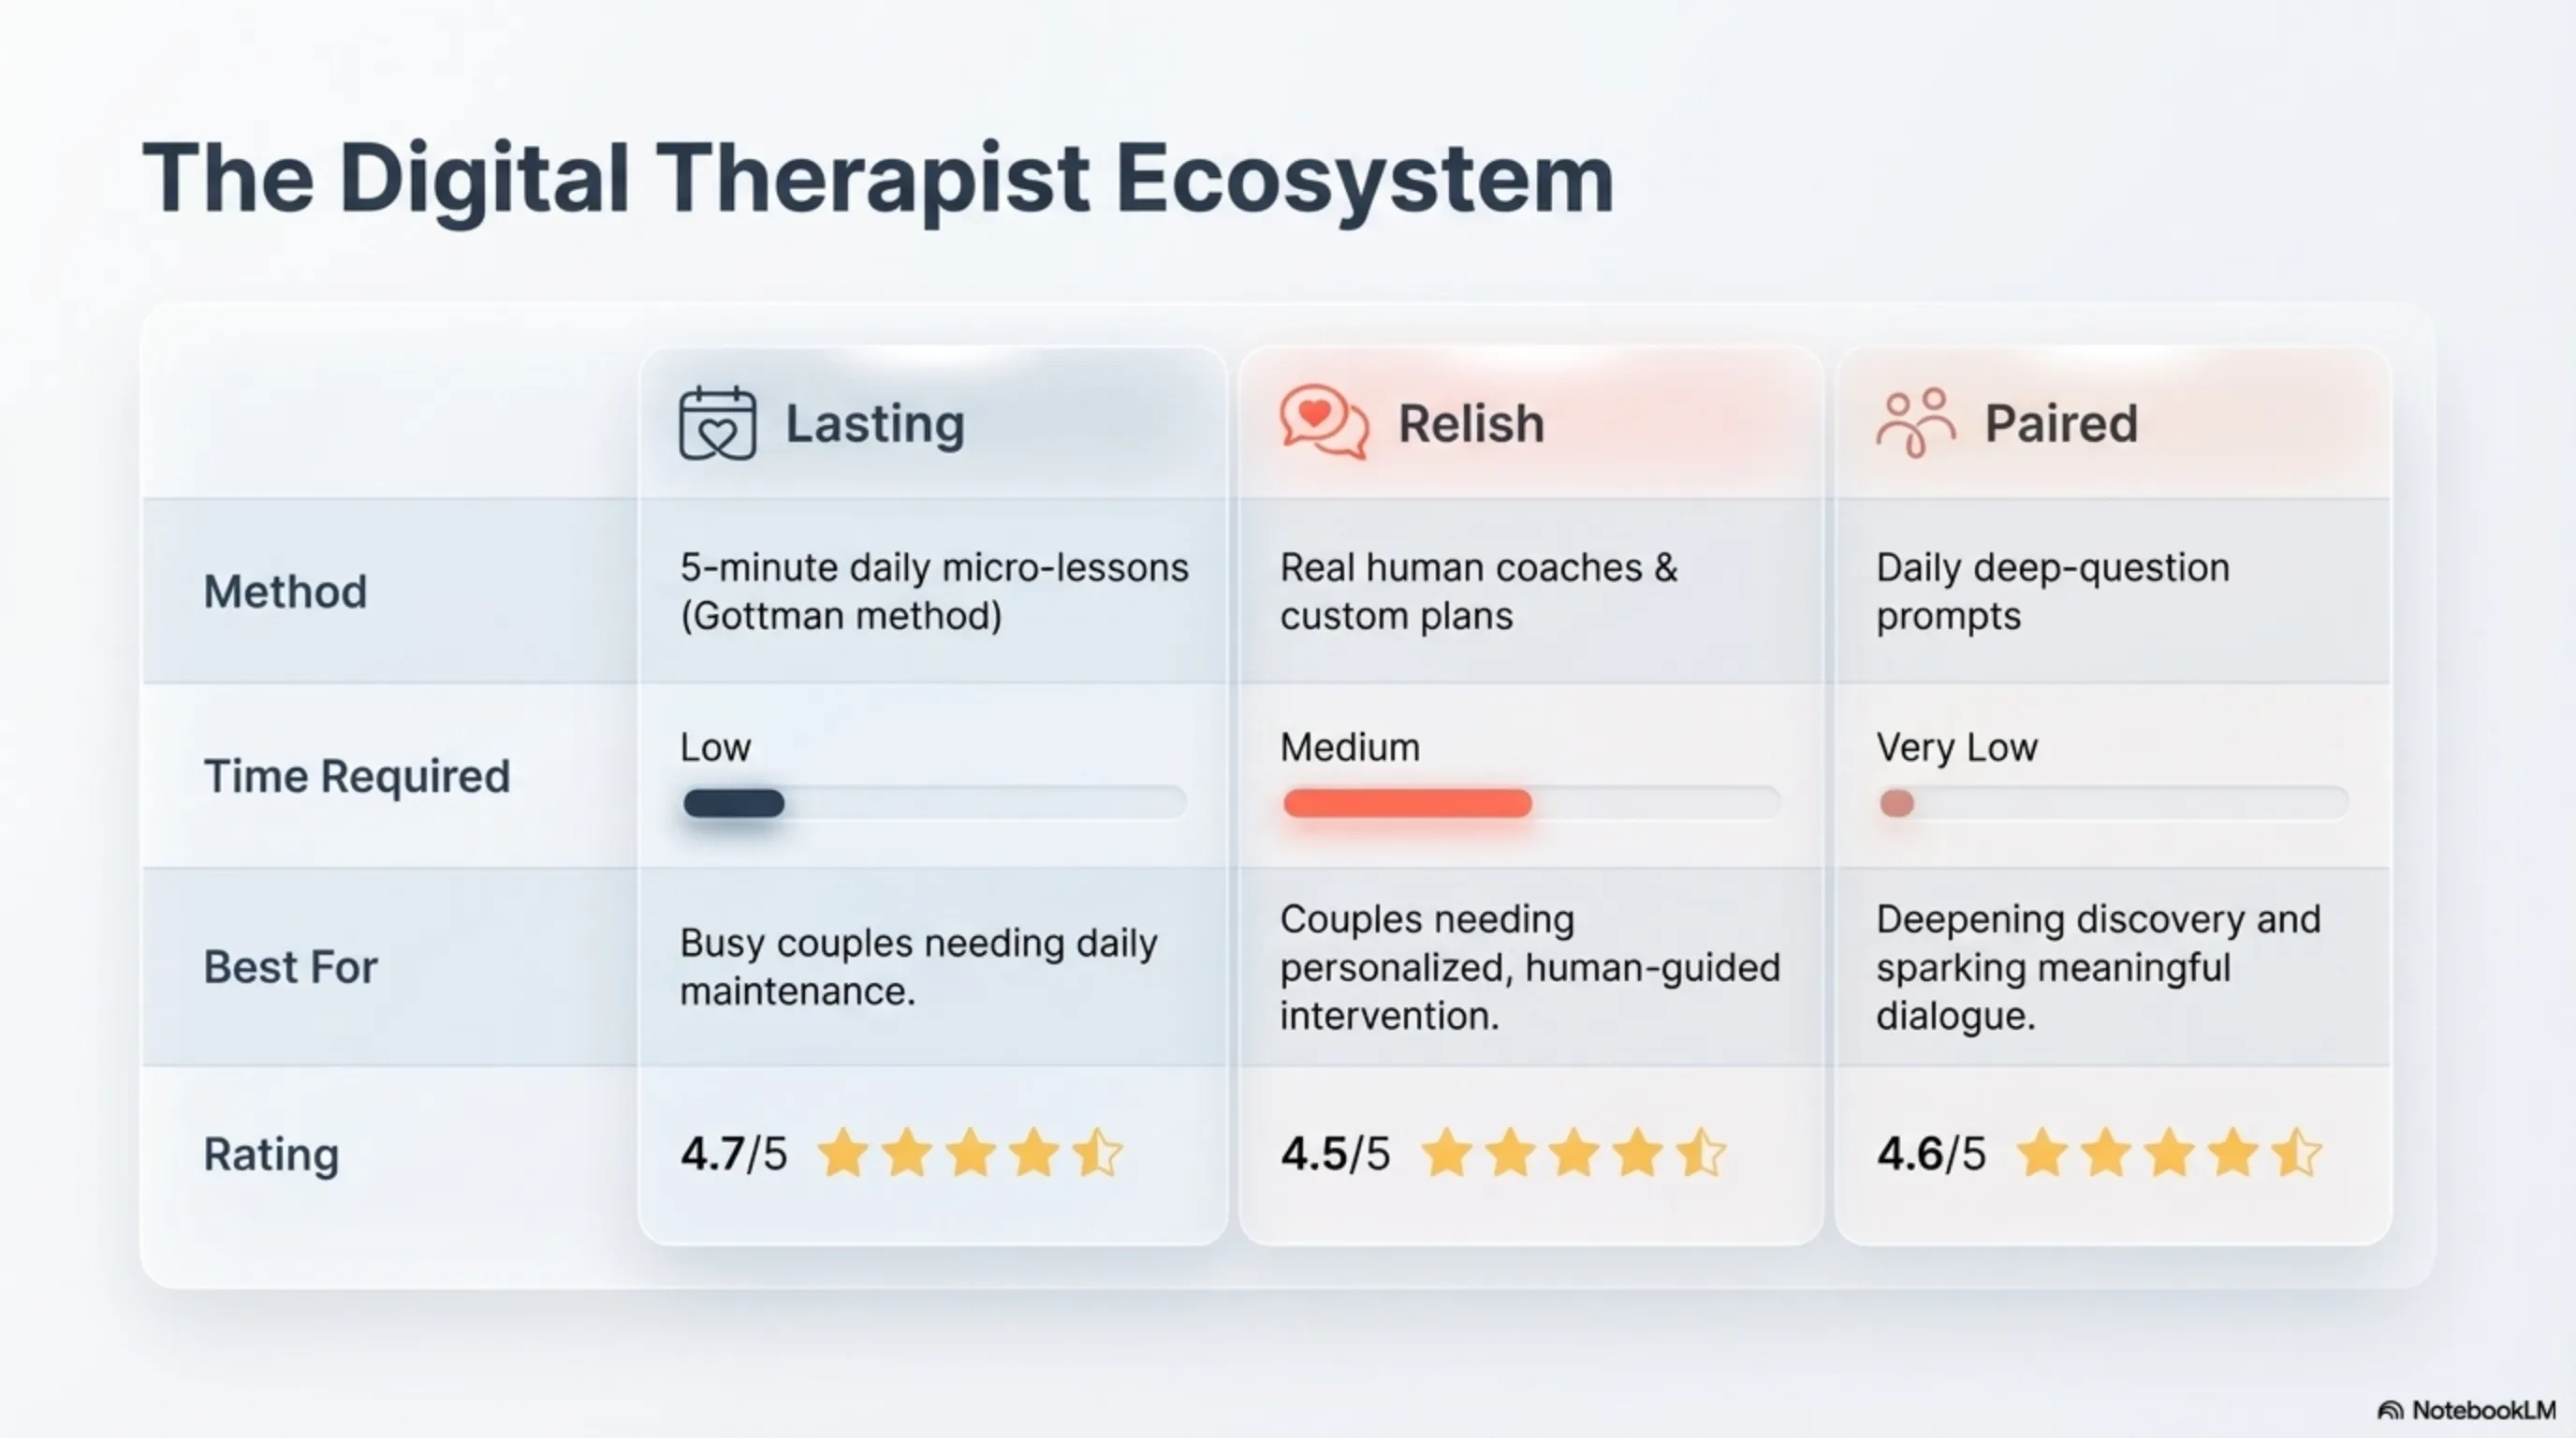Click the NotebookLM logo icon
The image size is (2576, 1438).
(2389, 1410)
